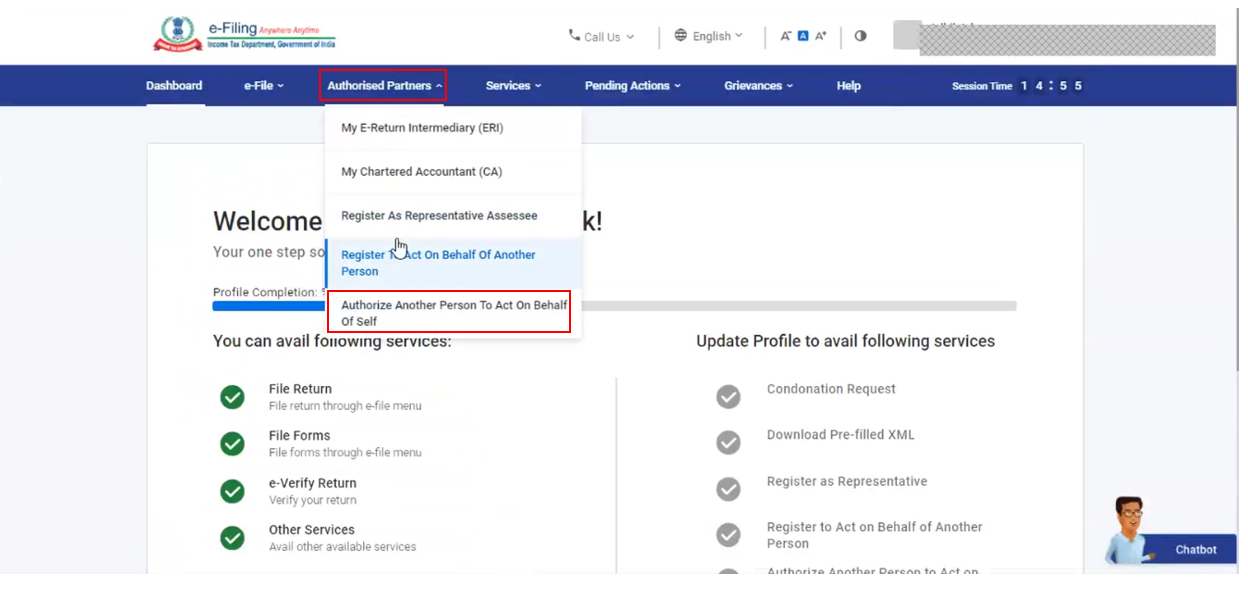Open the English language dropdown
This screenshot has width=1248, height=596.
712,36
